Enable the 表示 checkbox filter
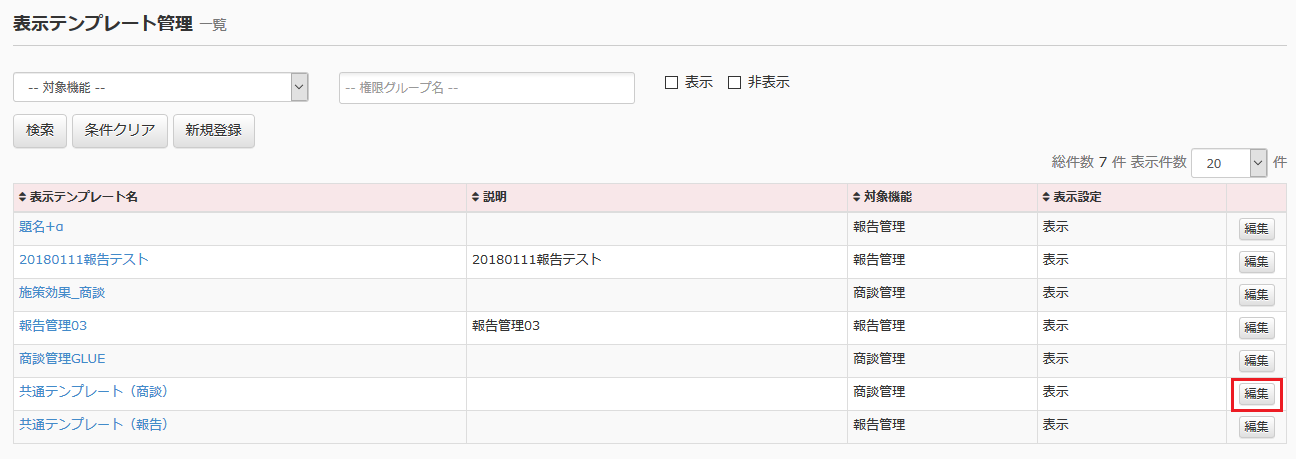 672,83
